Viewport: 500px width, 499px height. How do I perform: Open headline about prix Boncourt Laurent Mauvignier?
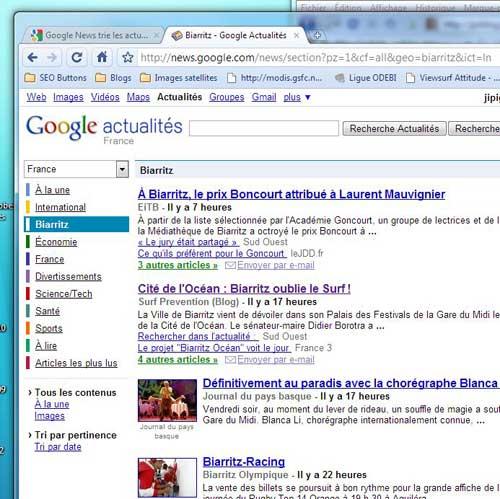point(292,194)
